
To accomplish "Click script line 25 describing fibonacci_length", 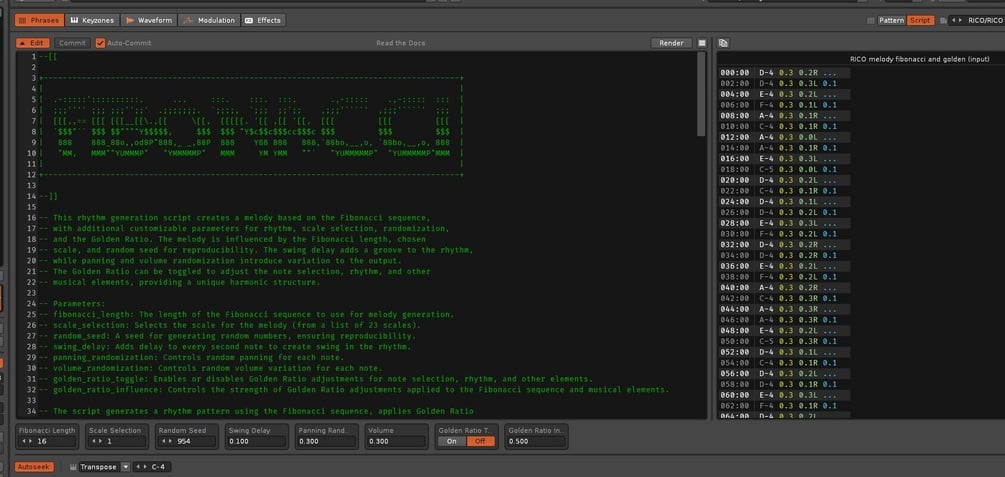I will 247,315.
